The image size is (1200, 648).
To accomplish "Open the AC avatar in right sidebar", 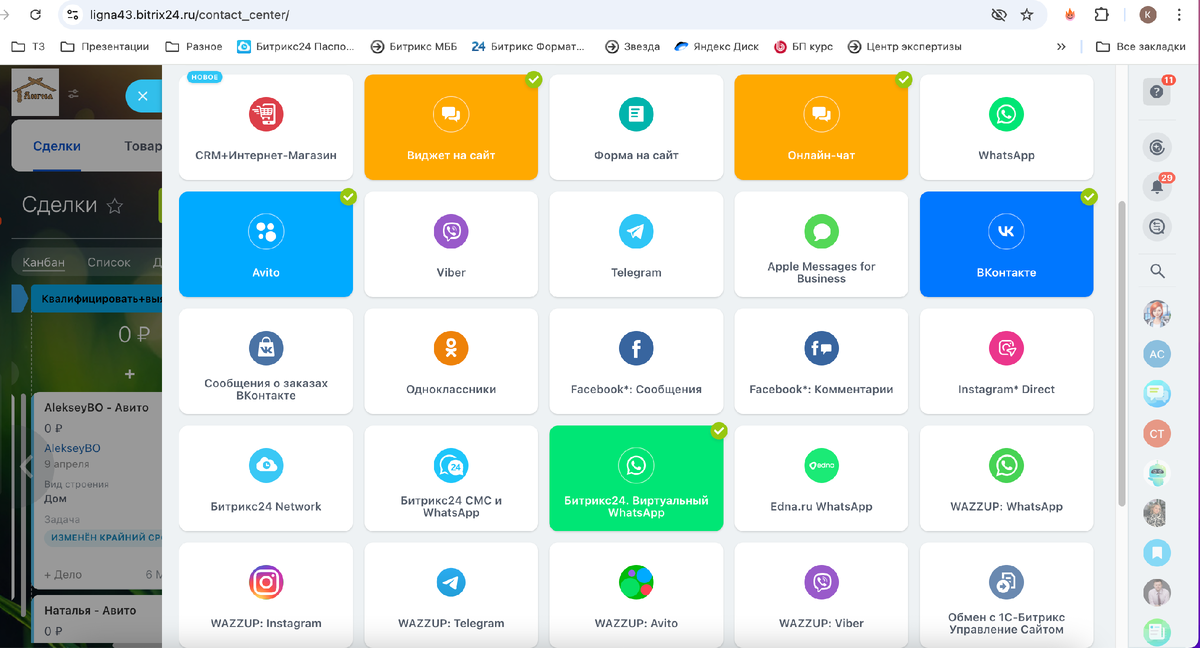I will [1157, 354].
